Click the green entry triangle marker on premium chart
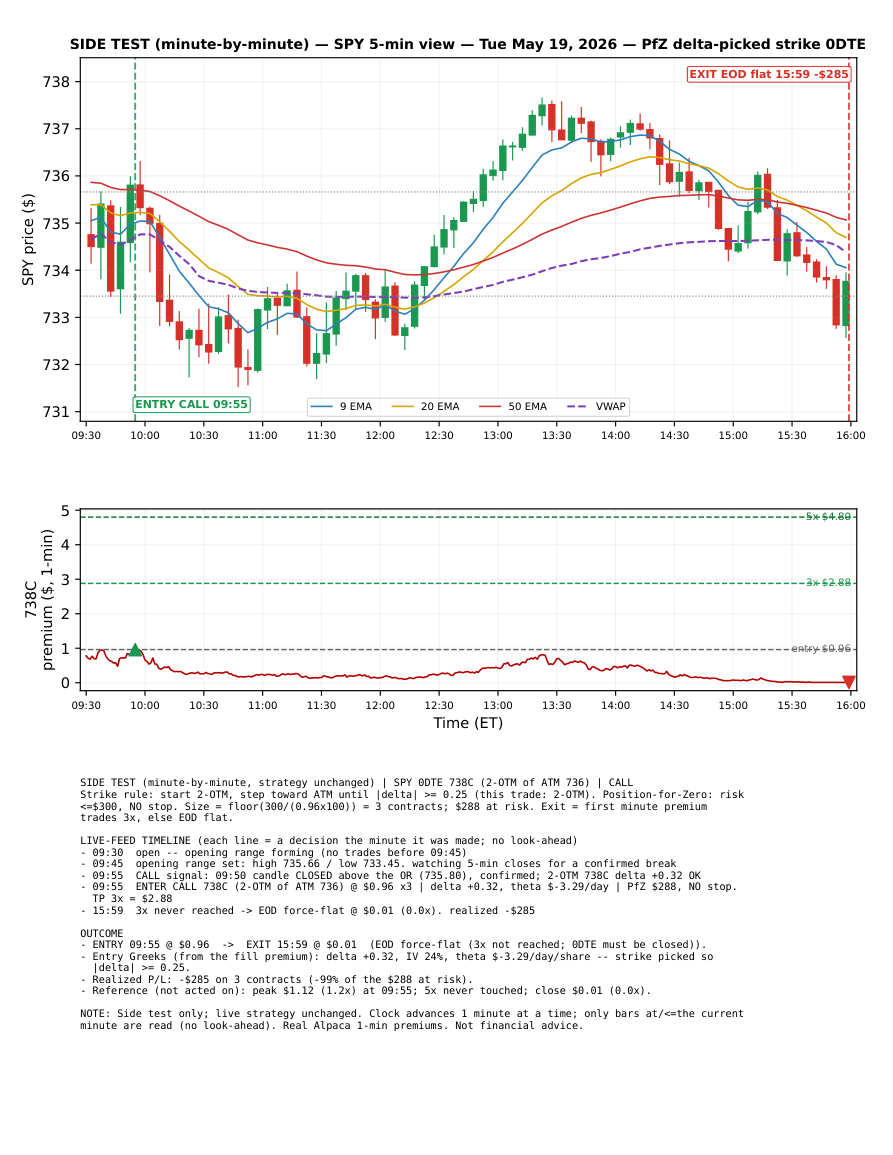This screenshot has height=1155, width=893. click(135, 650)
